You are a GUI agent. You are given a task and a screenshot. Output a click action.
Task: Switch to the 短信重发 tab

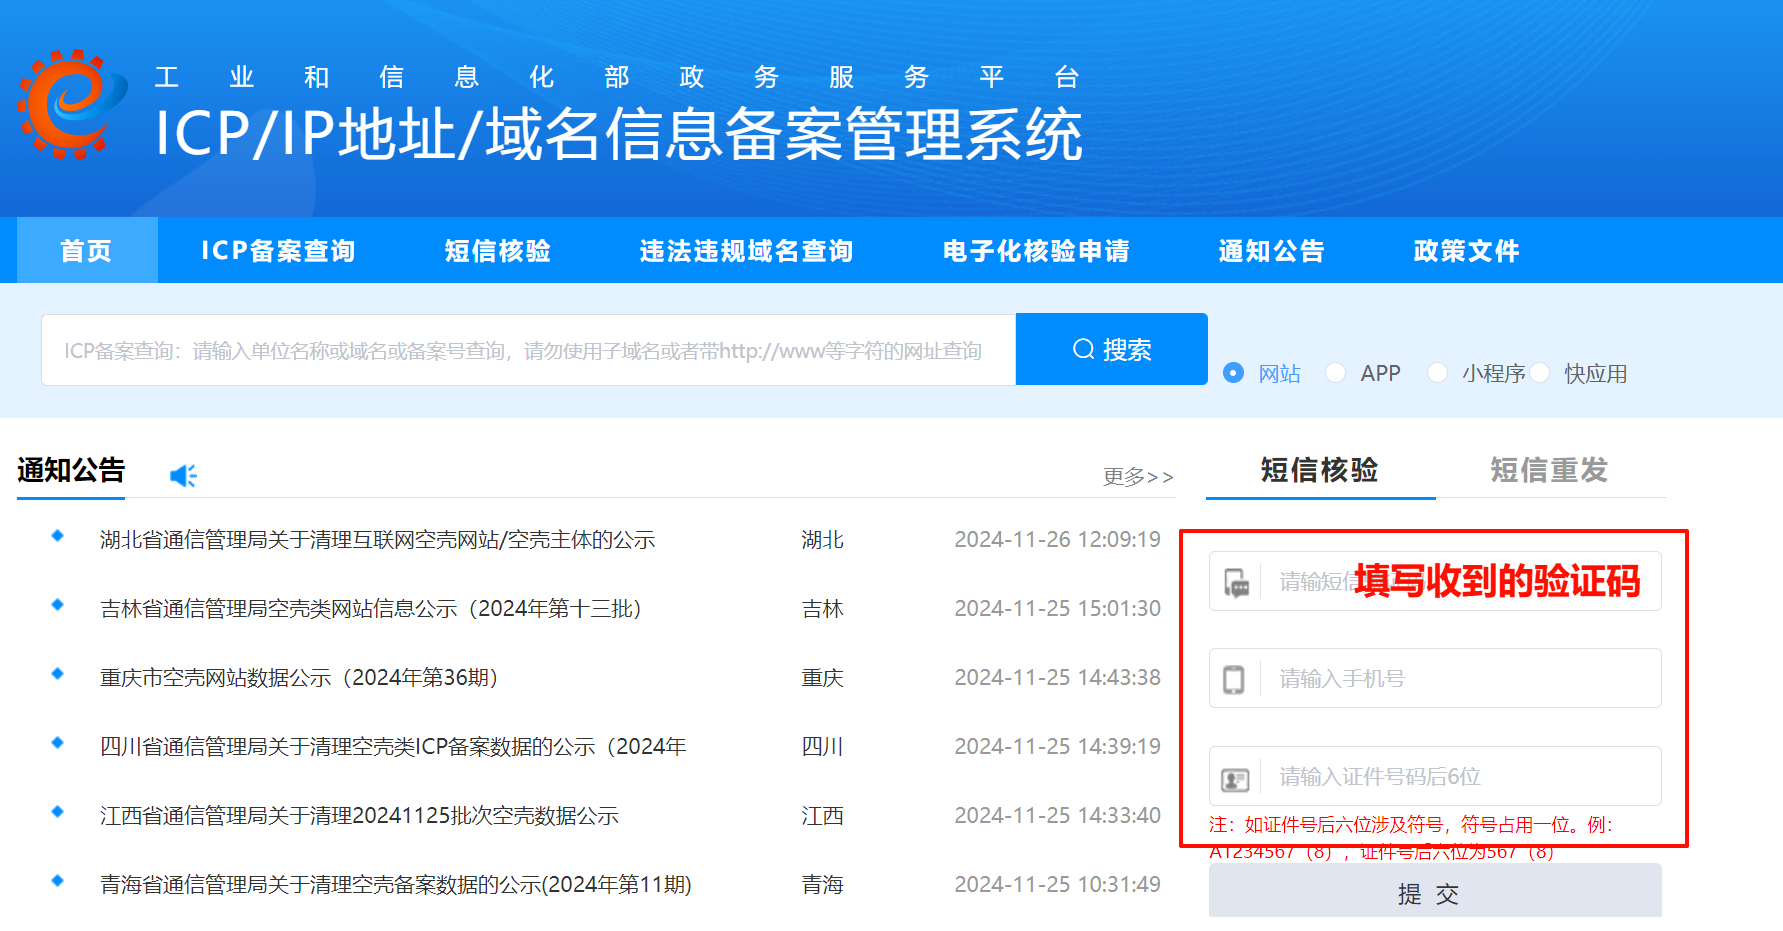(x=1548, y=470)
